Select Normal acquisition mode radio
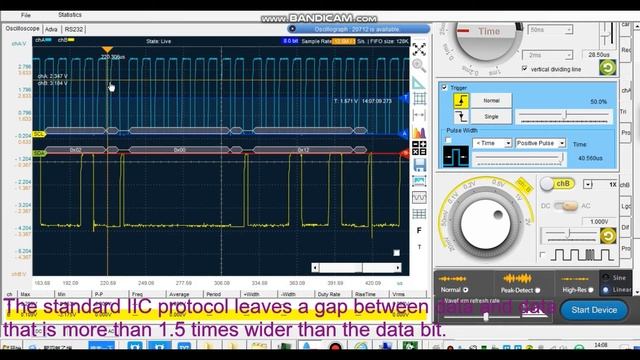Screen dimensions: 640x360 pos(465,290)
